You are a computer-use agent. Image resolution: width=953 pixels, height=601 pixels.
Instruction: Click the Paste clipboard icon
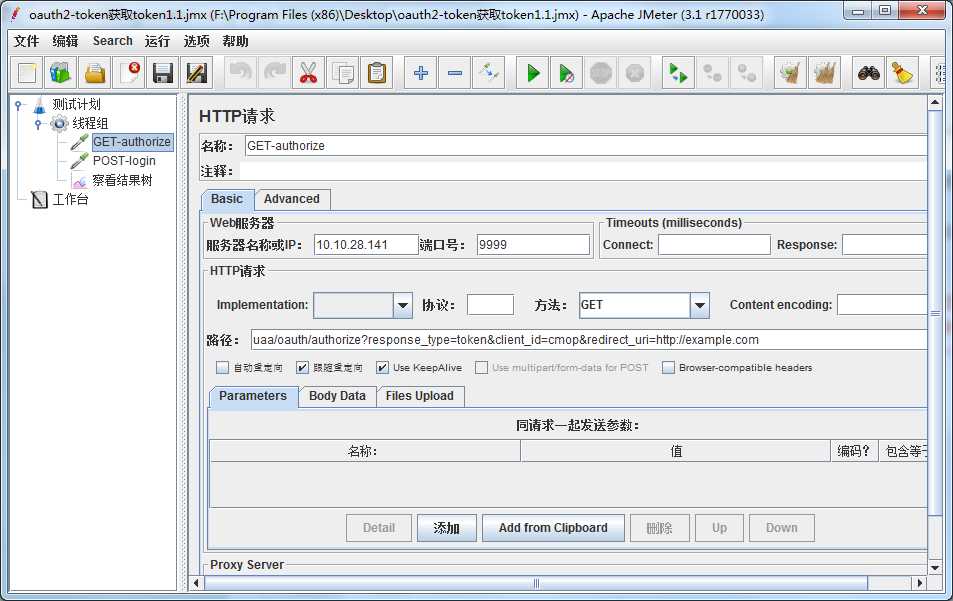coord(377,73)
